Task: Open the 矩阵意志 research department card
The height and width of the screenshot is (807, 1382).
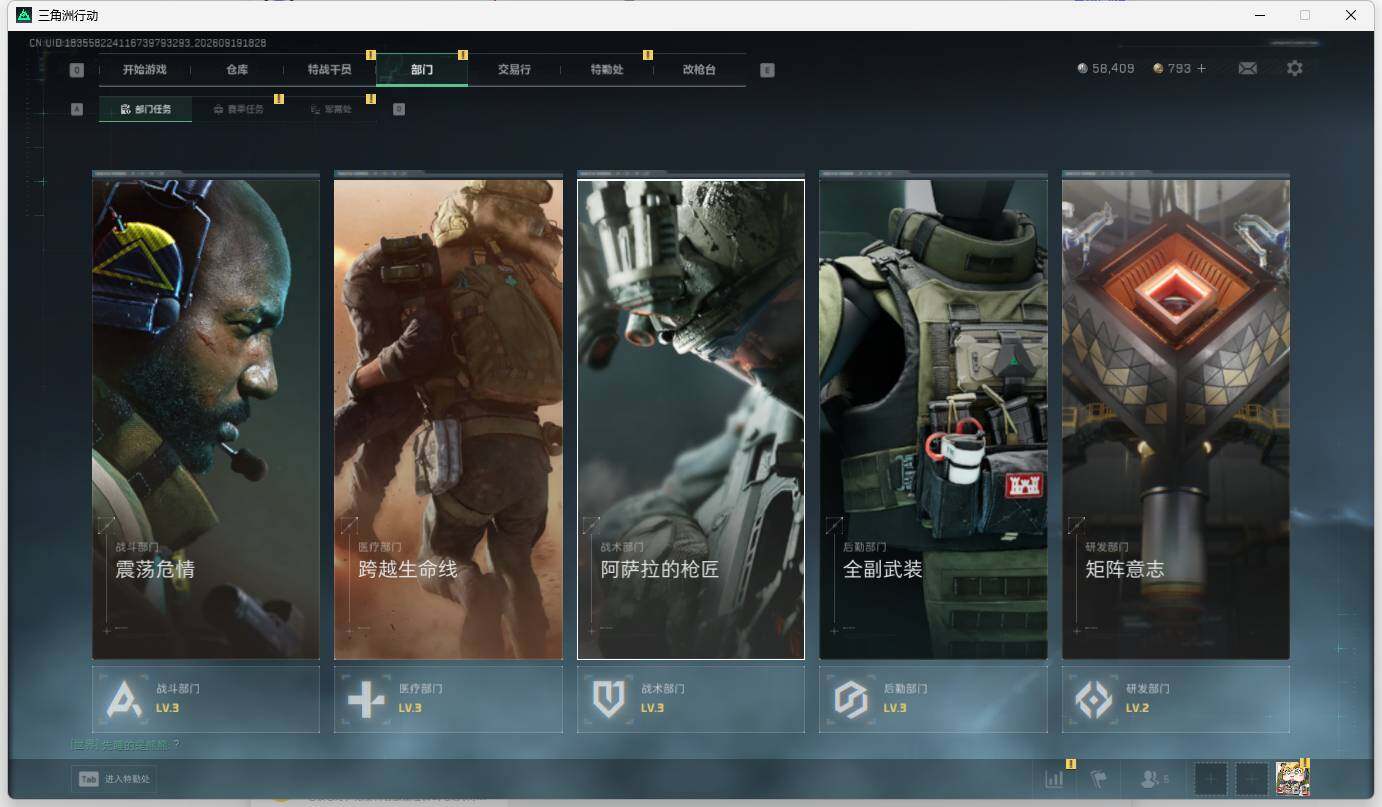Action: pos(1176,419)
